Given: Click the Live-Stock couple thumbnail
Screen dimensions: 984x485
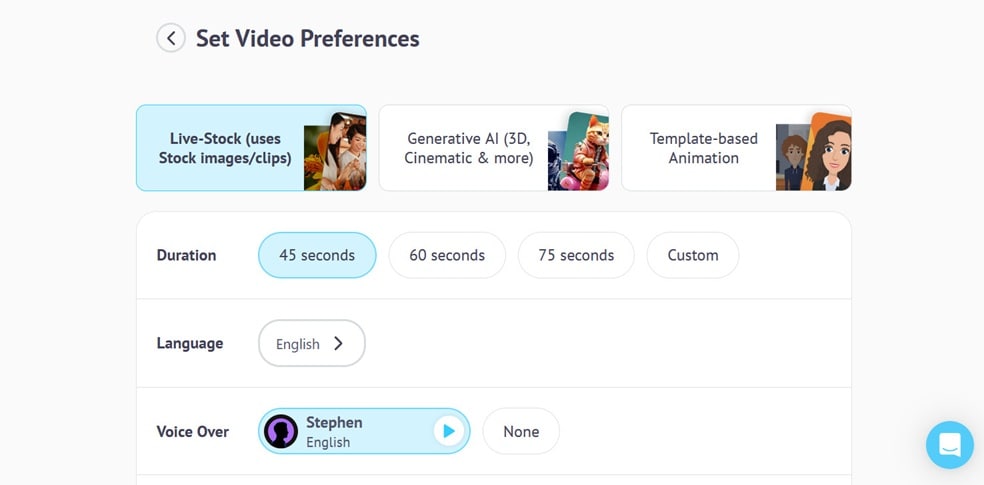Looking at the screenshot, I should pyautogui.click(x=334, y=150).
